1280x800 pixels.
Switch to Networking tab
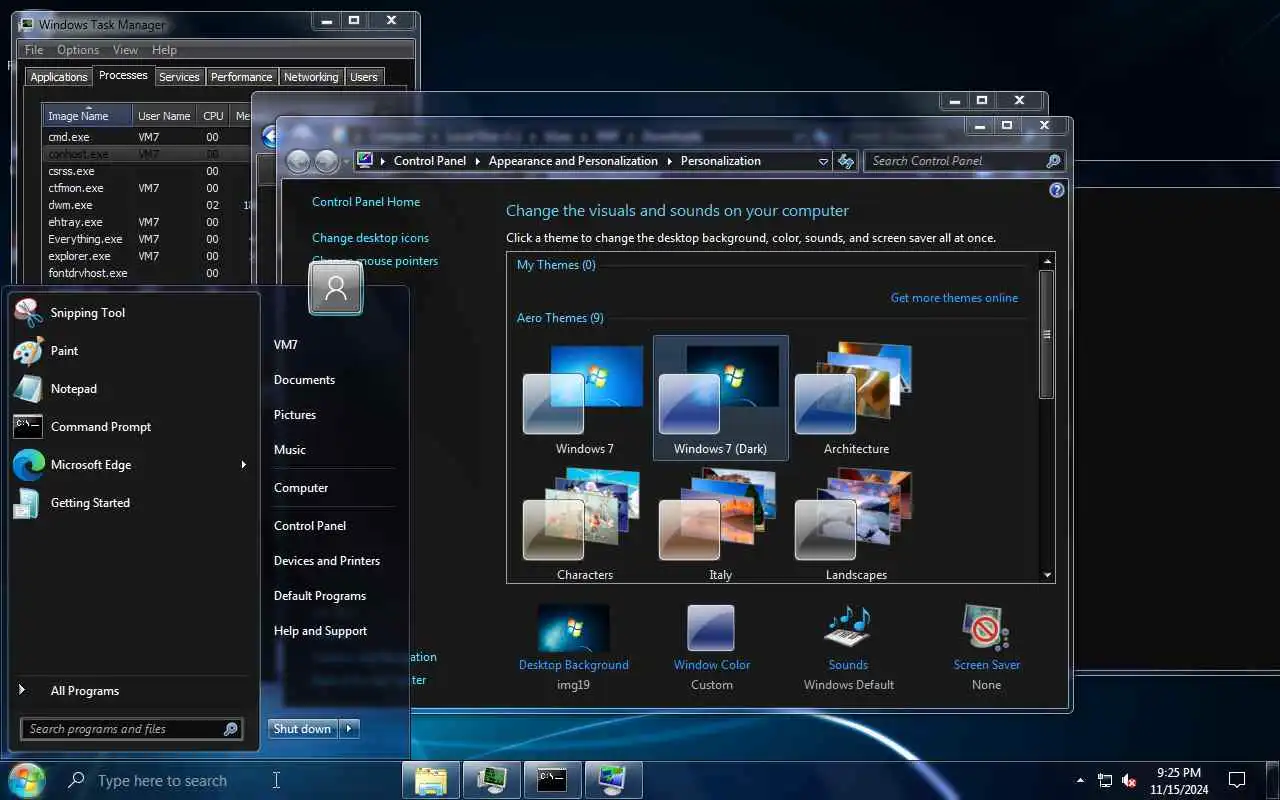tap(311, 77)
